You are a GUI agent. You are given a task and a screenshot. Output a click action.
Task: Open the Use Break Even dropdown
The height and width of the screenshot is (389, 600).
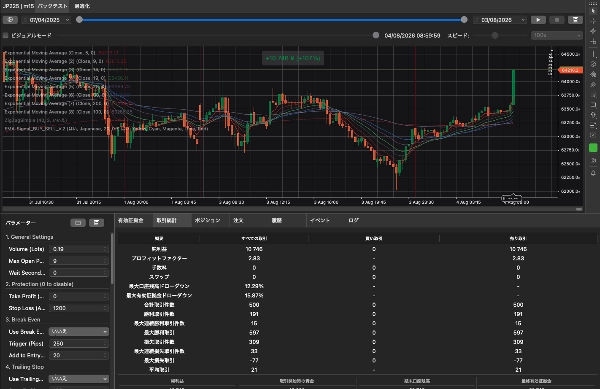tap(78, 332)
